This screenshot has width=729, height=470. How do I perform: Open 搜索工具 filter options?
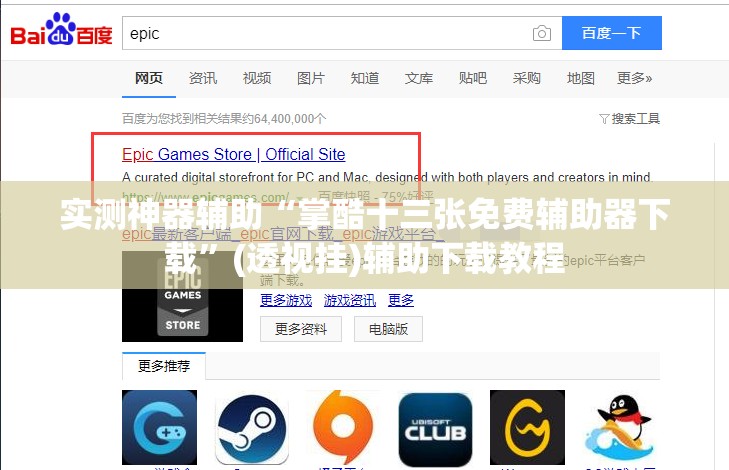pos(630,119)
